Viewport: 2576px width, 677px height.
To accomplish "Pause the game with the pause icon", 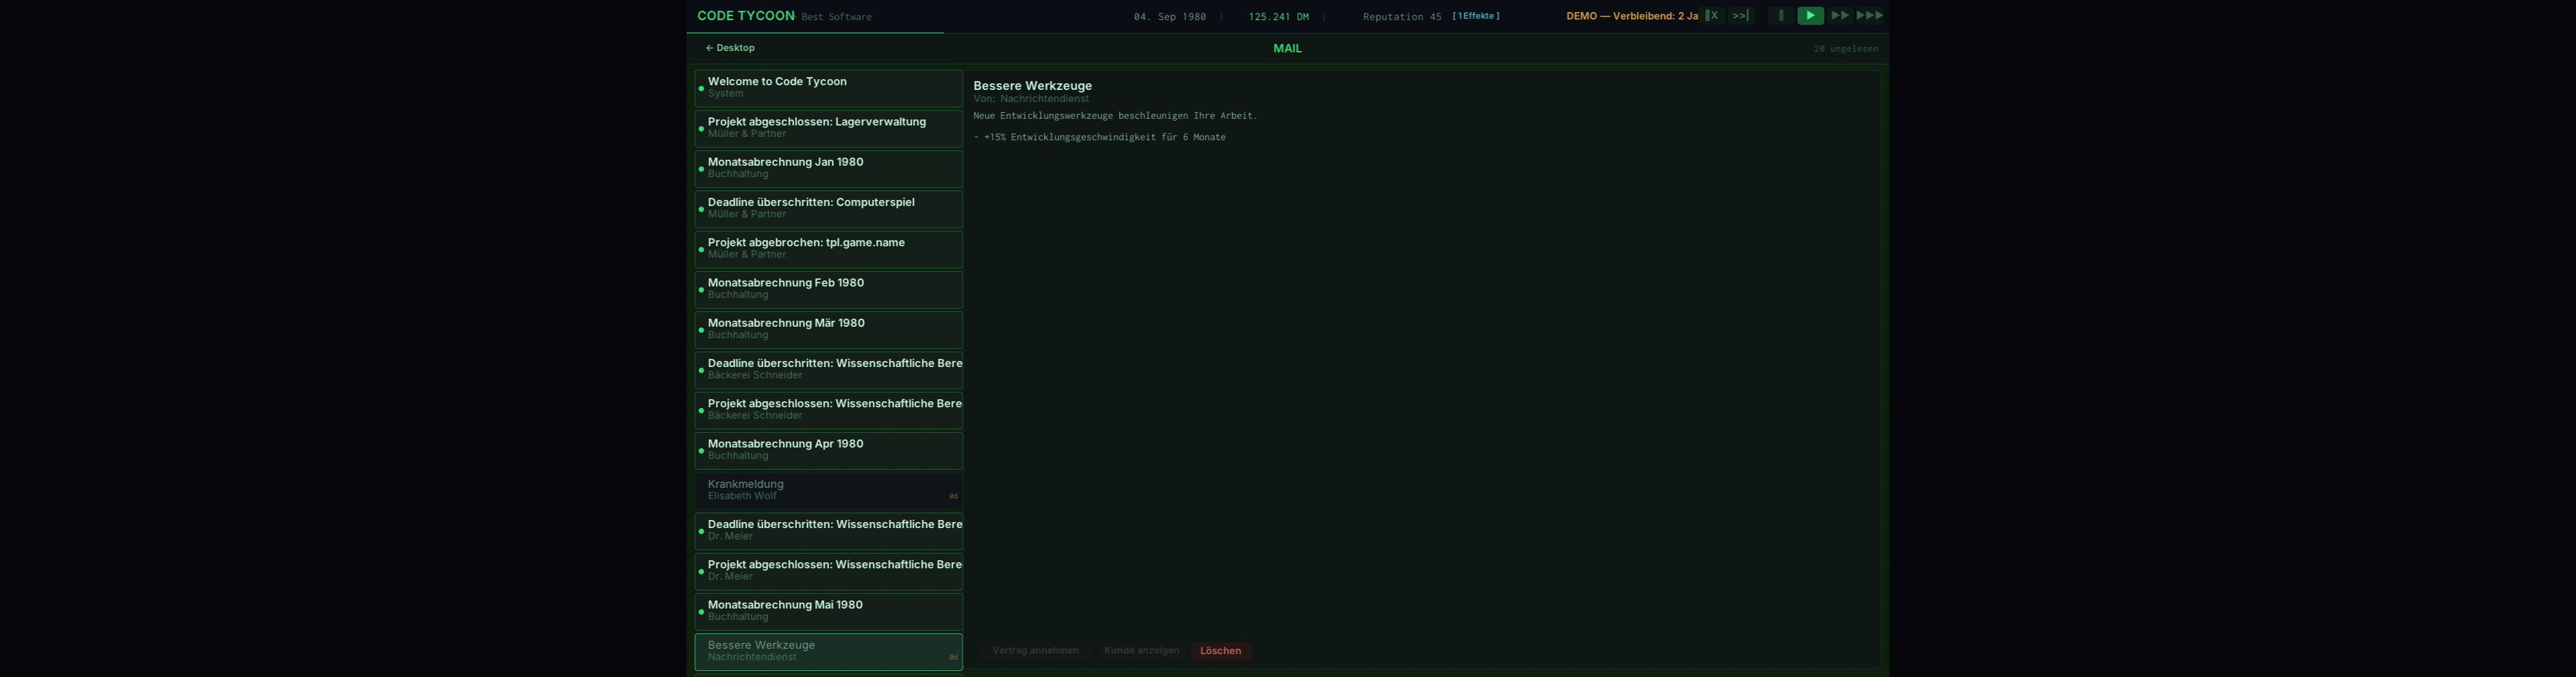I will tap(1780, 16).
